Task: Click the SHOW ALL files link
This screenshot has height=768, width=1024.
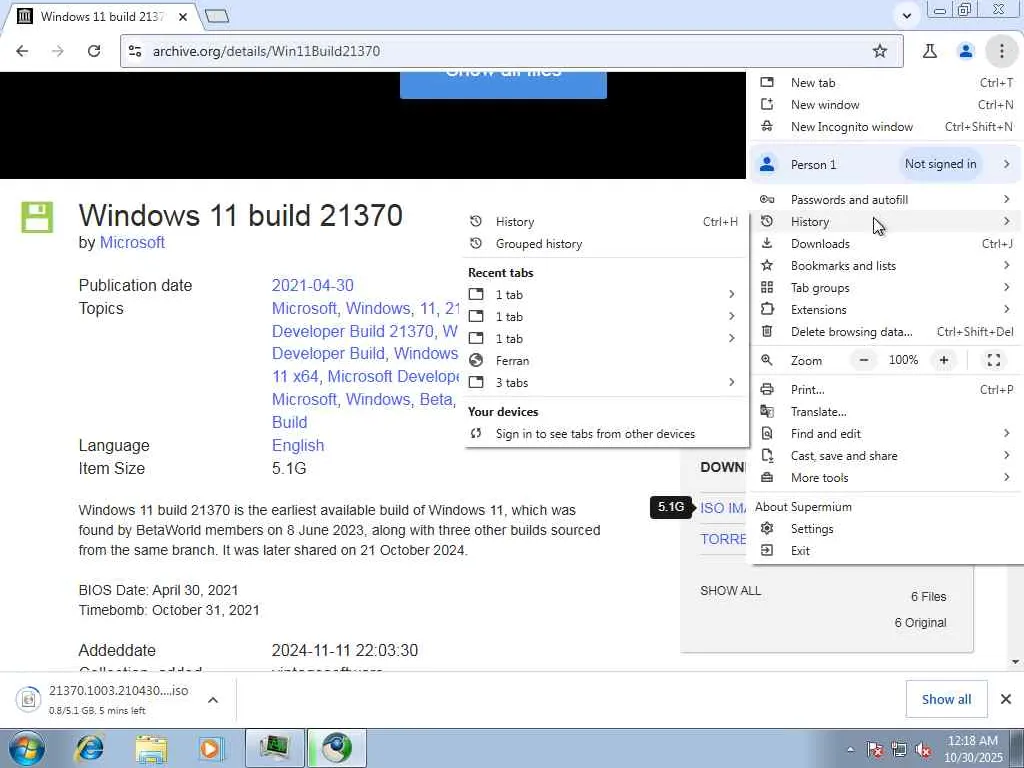Action: 730,590
